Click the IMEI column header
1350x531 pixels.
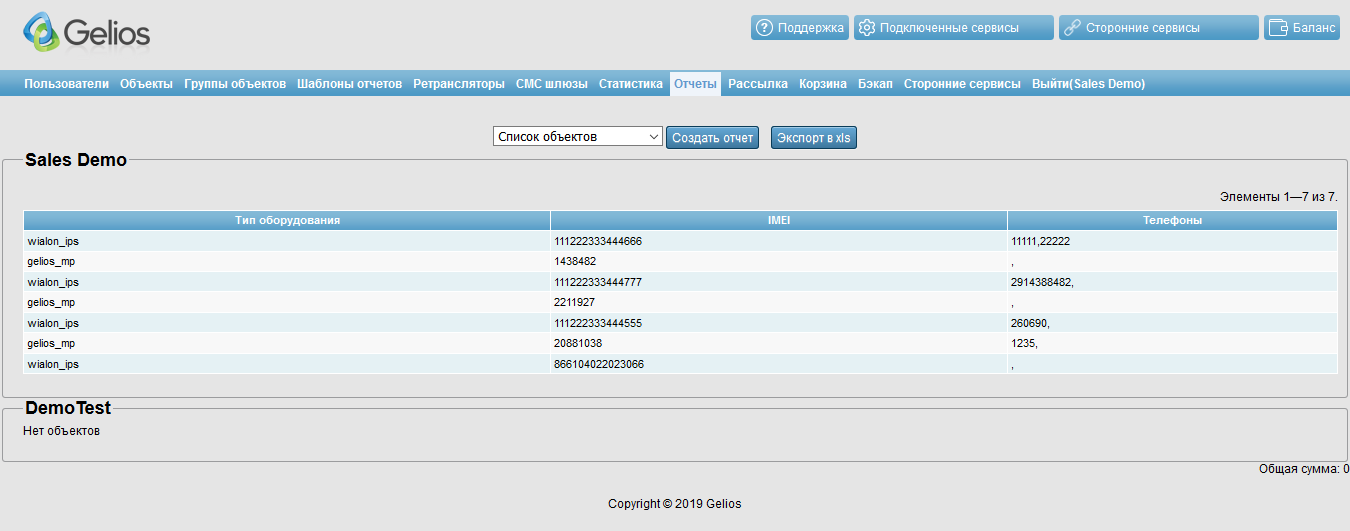click(778, 220)
